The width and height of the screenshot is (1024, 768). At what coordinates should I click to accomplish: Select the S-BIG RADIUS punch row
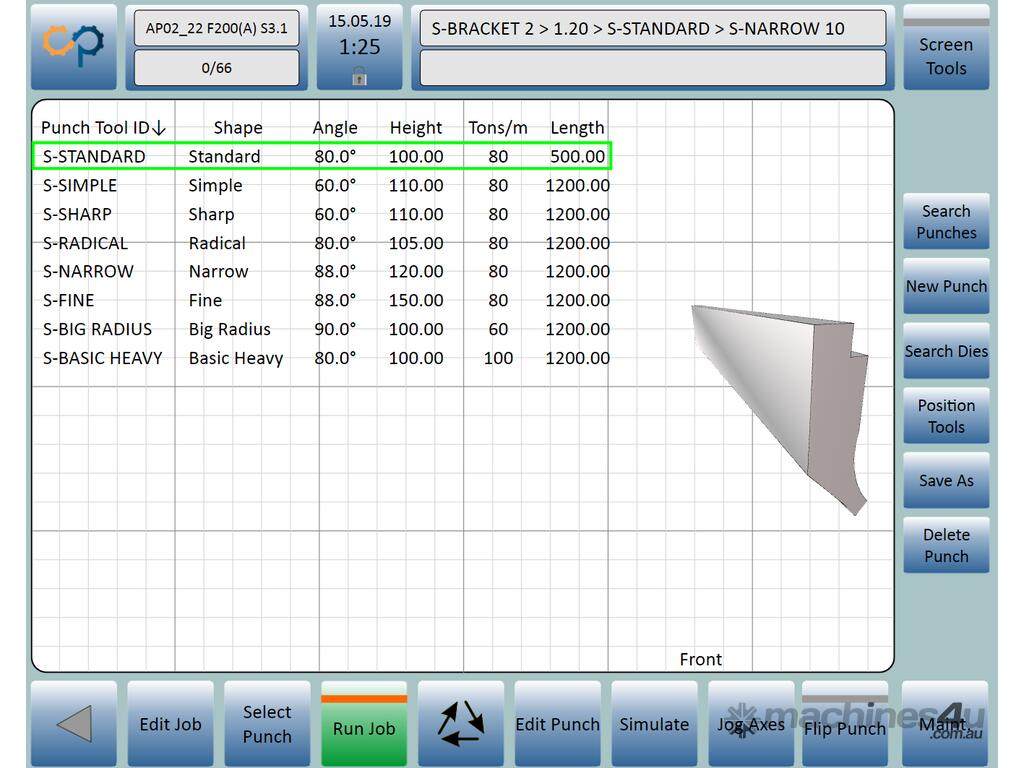pos(320,329)
